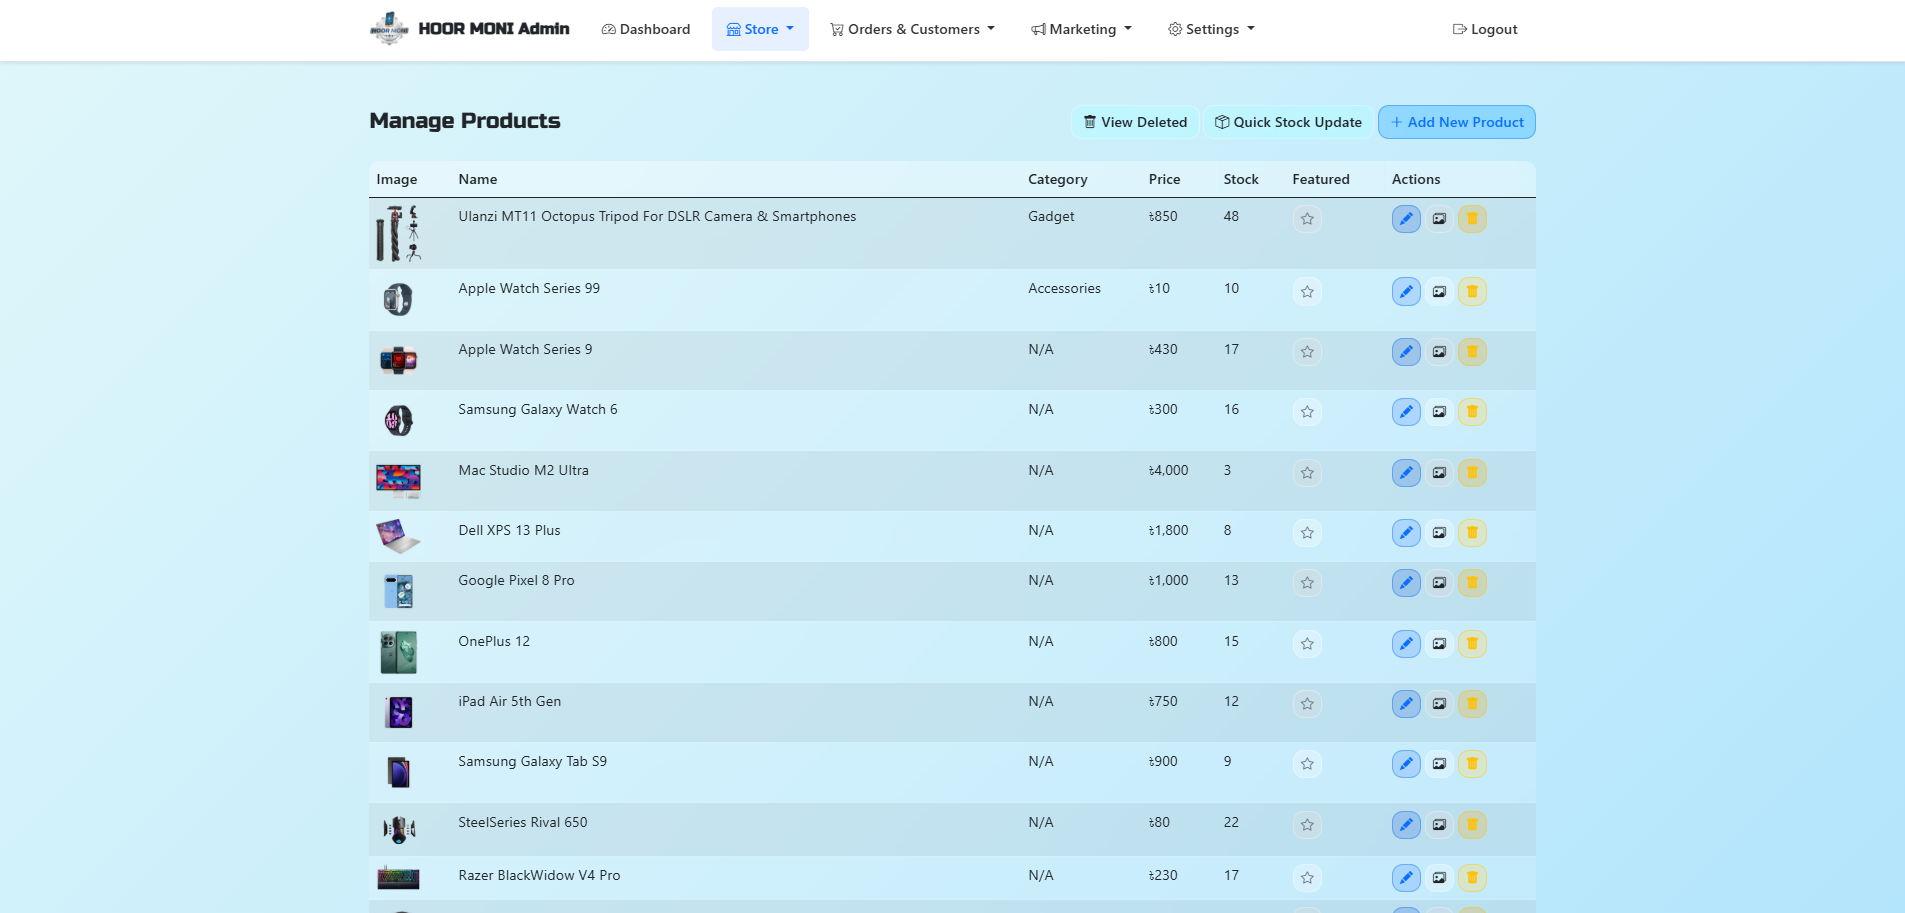Open the Orders & Customers dropdown

click(912, 29)
